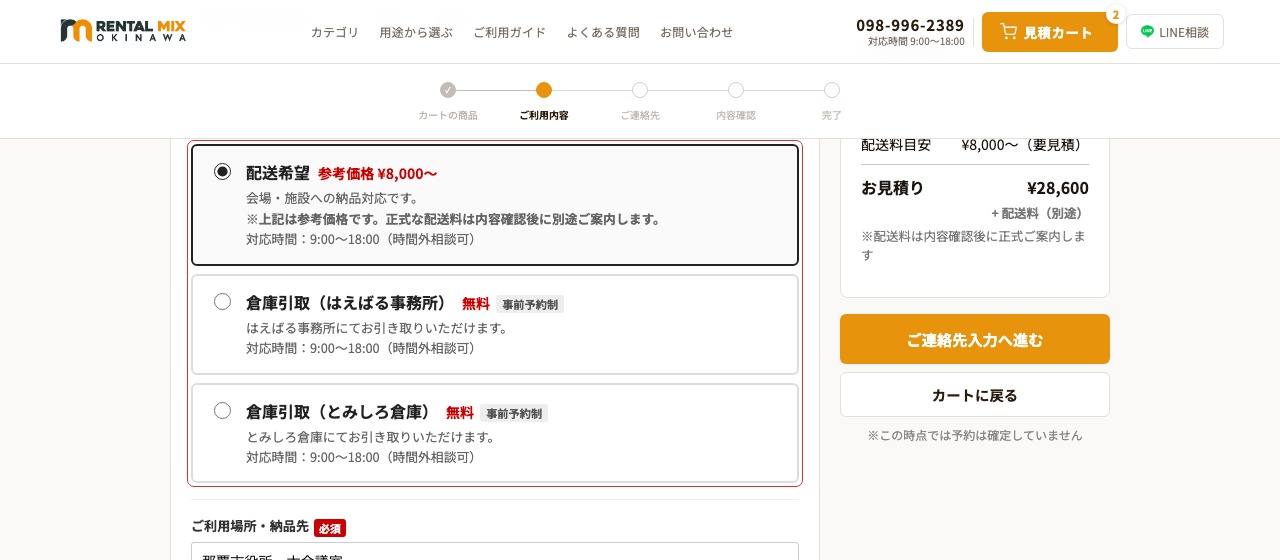Click the completed checkmark step カートの商品

[448, 90]
